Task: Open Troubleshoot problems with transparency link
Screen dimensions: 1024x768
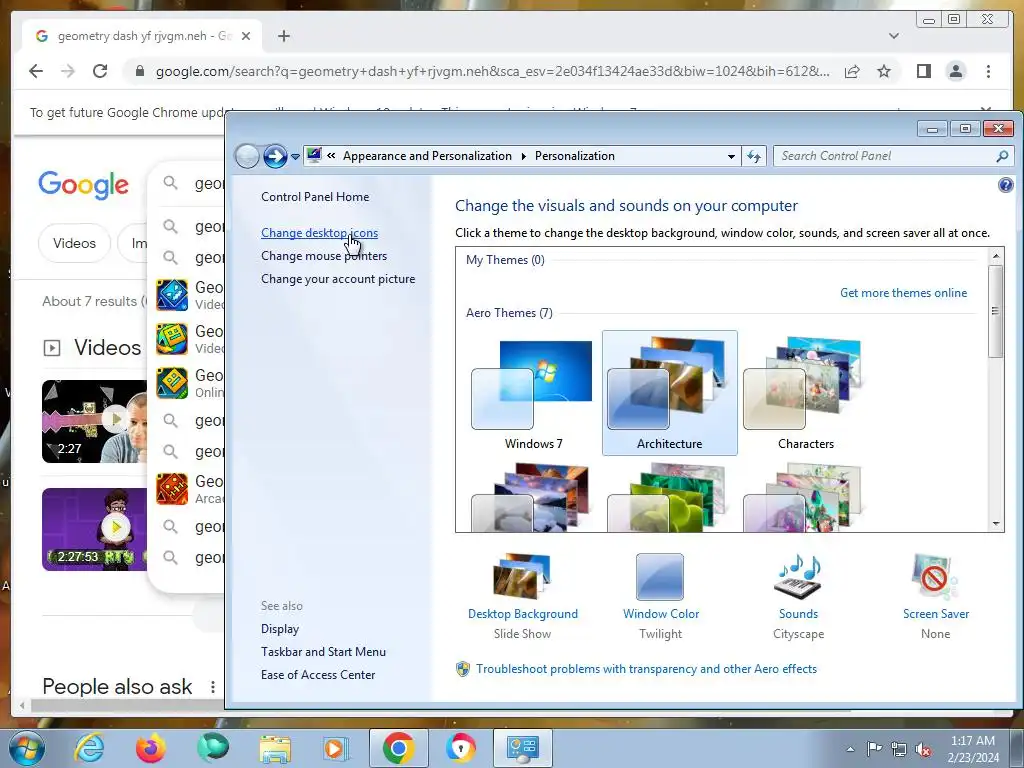Action: coord(646,669)
